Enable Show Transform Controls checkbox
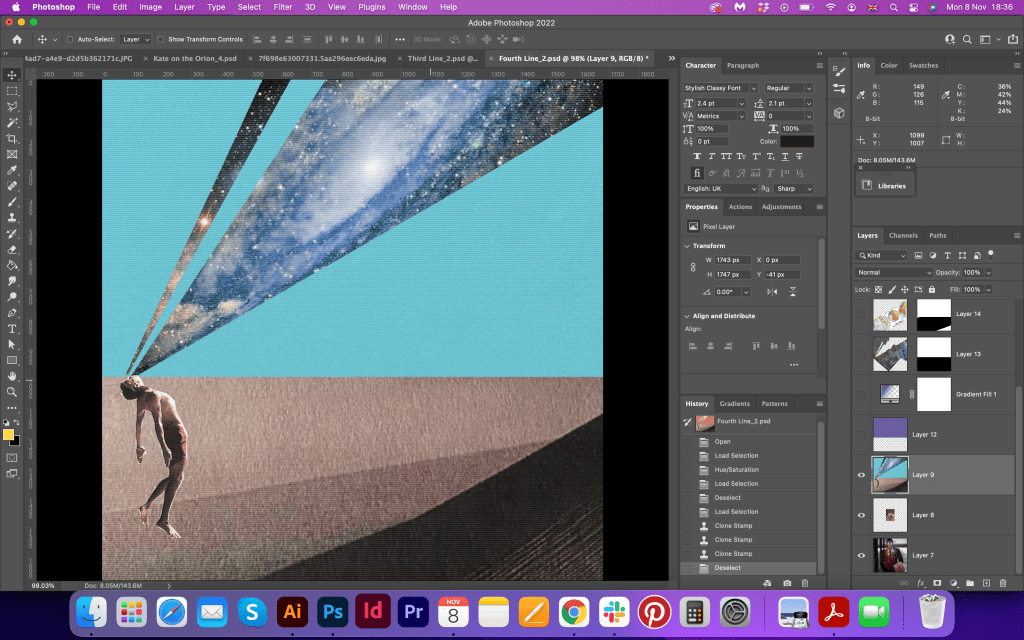The height and width of the screenshot is (640, 1024). pyautogui.click(x=161, y=39)
